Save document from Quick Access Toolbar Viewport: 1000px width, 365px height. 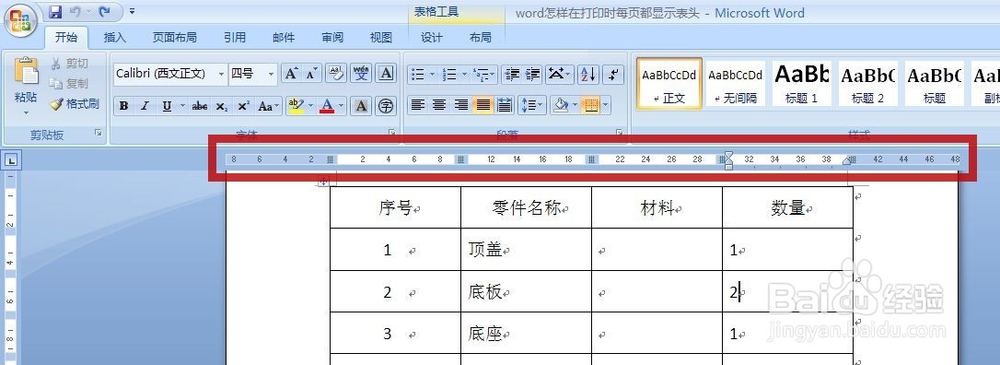pos(55,11)
